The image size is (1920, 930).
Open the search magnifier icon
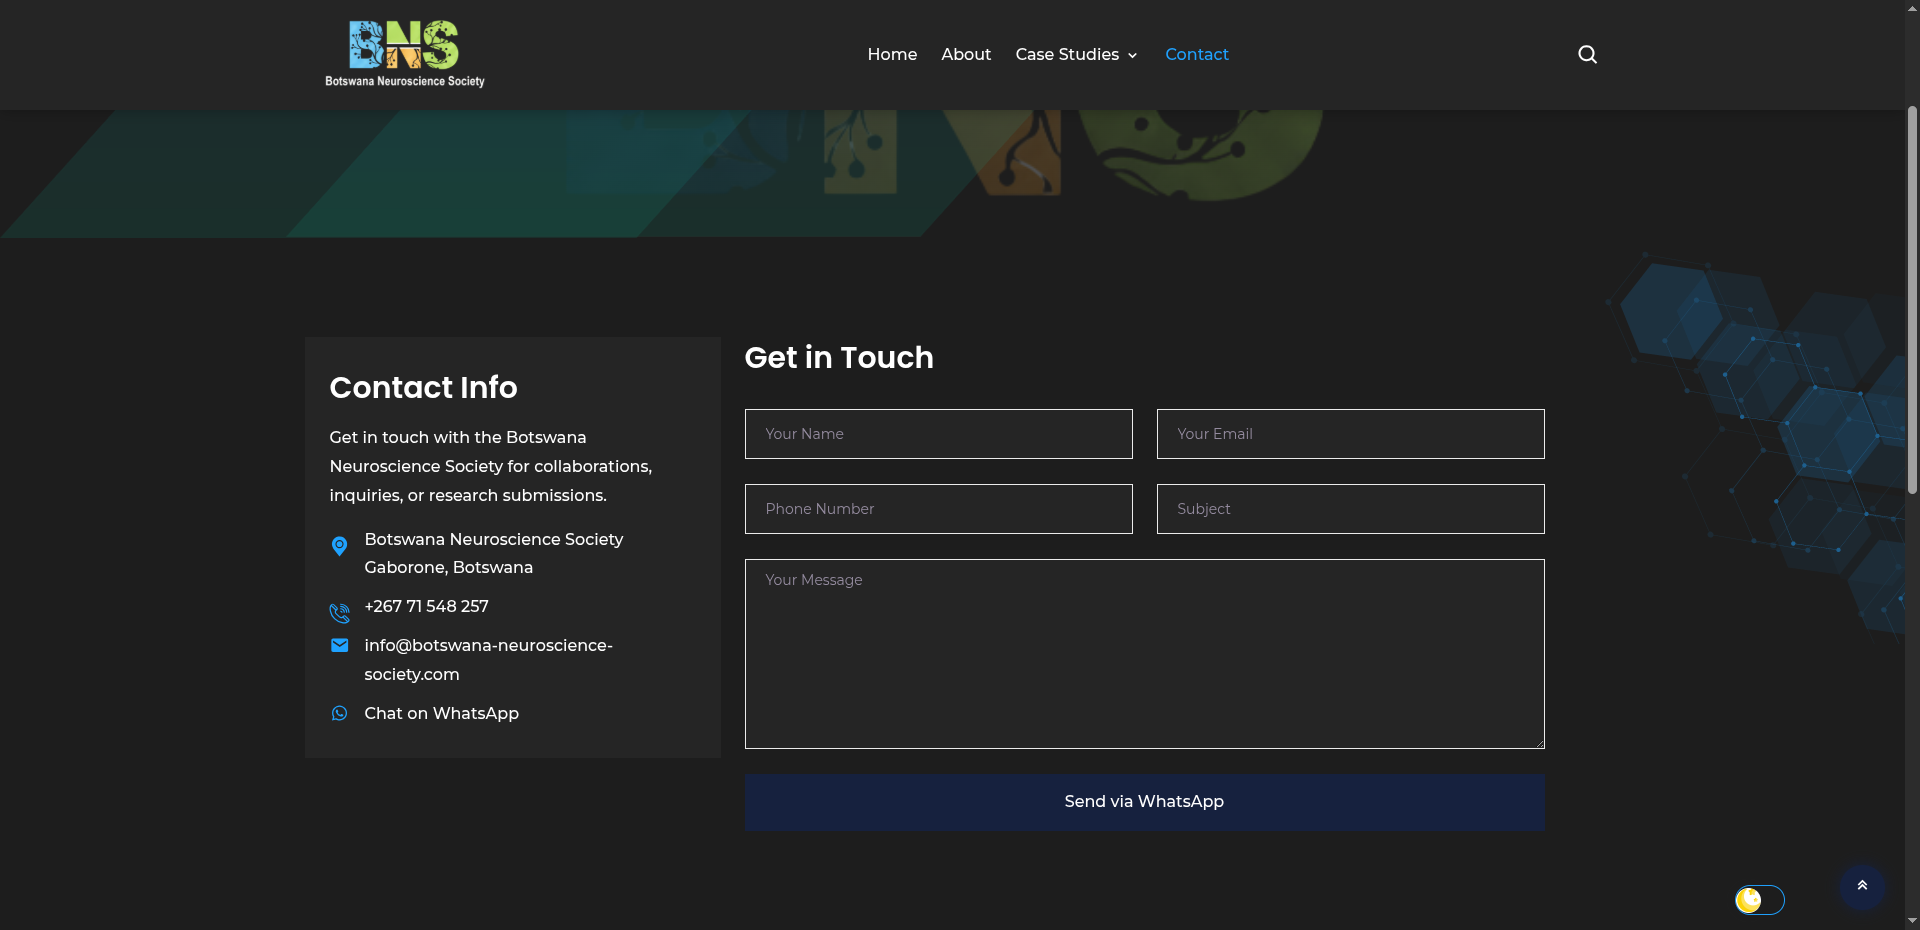point(1587,54)
